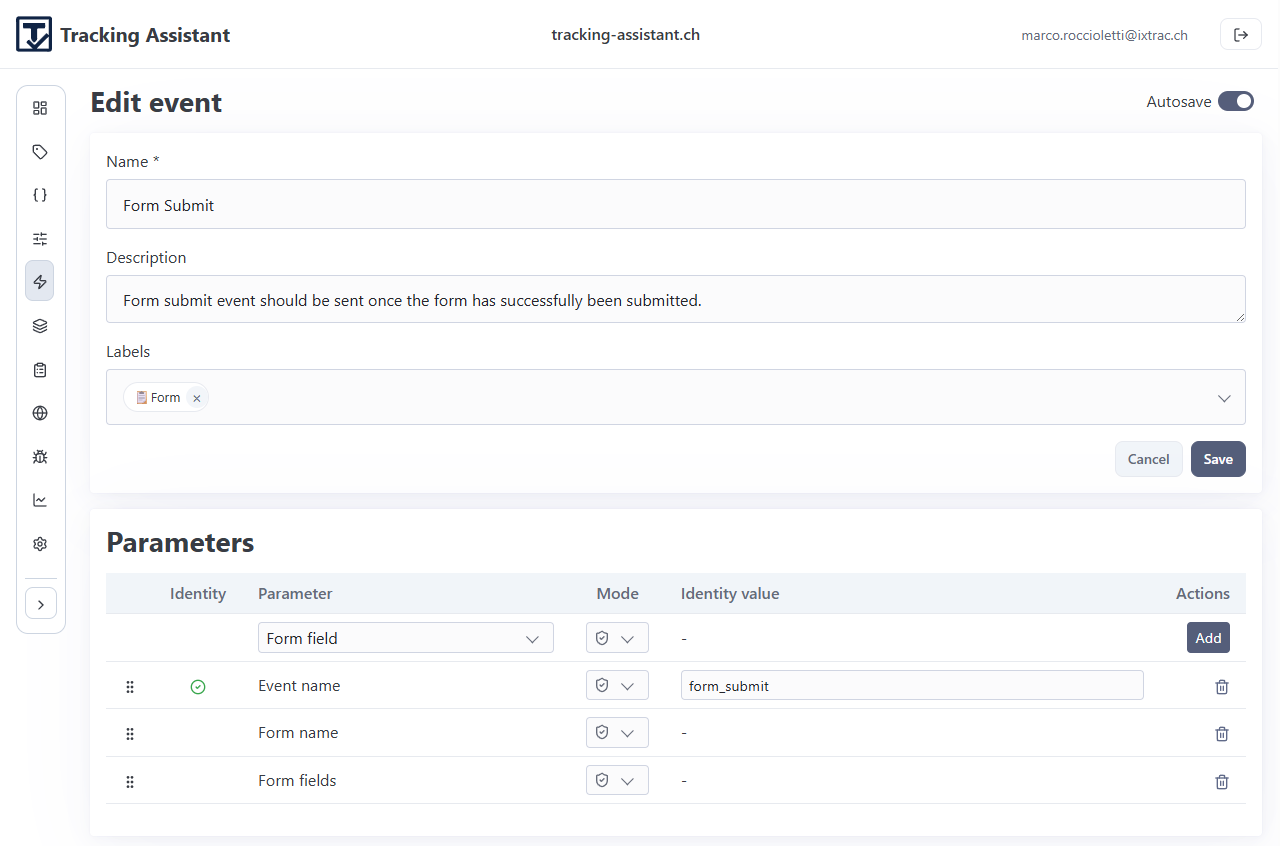This screenshot has height=846, width=1280.
Task: Expand the Labels dropdown chevron
Action: pyautogui.click(x=1224, y=398)
